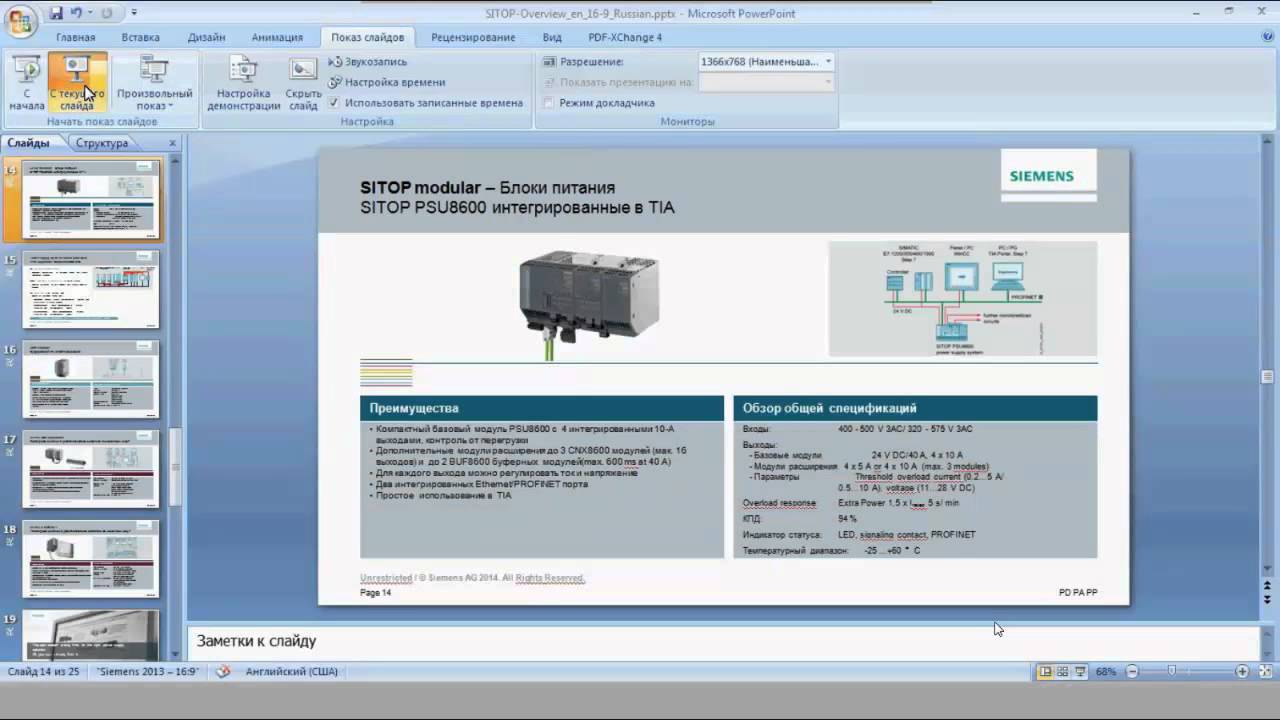Click in the Заметки к слайду notes field
1280x720 pixels.
(722, 641)
